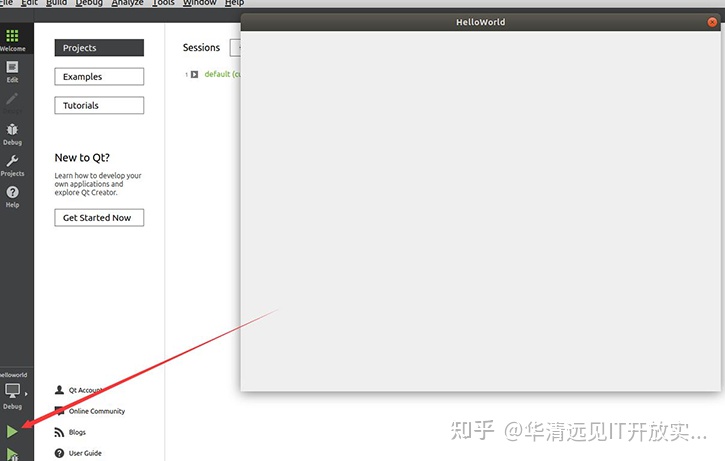Viewport: 725px width, 461px height.
Task: Select the Projects button on Welcome page
Action: (x=99, y=48)
